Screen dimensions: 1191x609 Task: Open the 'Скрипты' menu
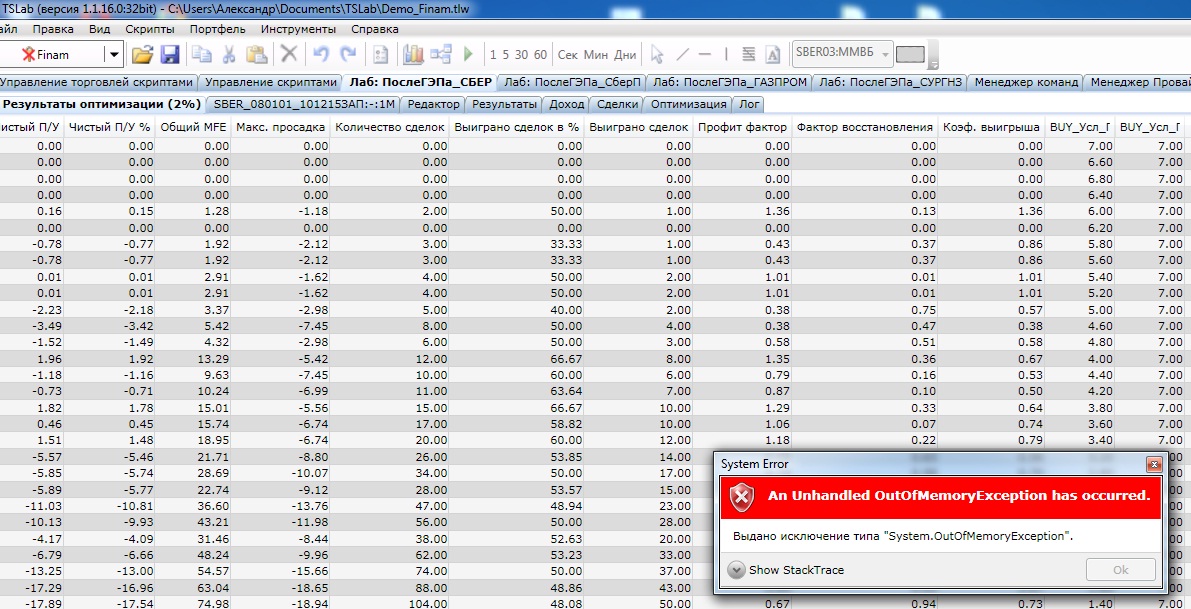(150, 29)
